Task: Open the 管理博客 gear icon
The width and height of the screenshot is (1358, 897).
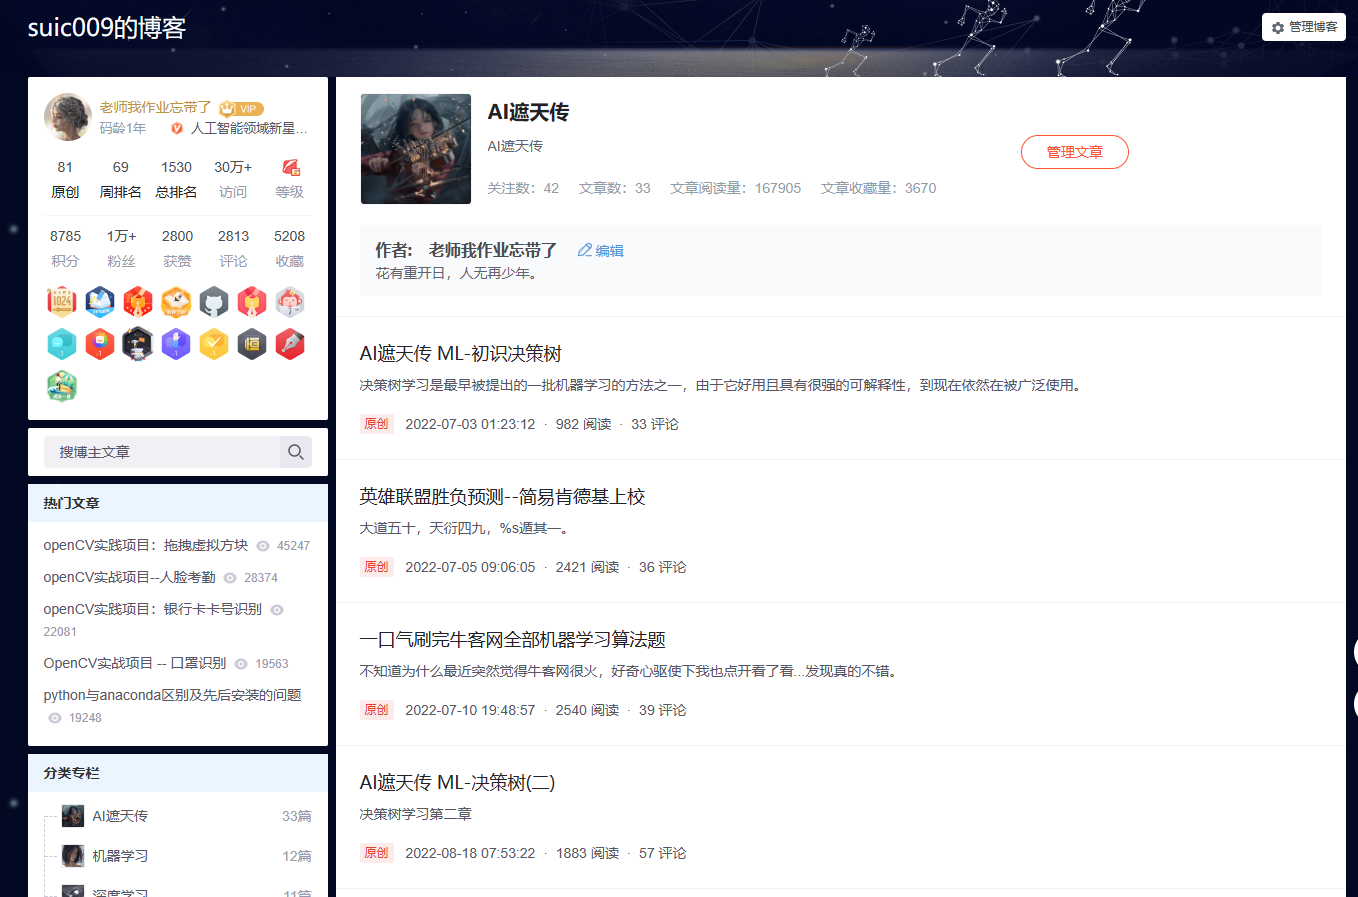Action: click(1278, 27)
